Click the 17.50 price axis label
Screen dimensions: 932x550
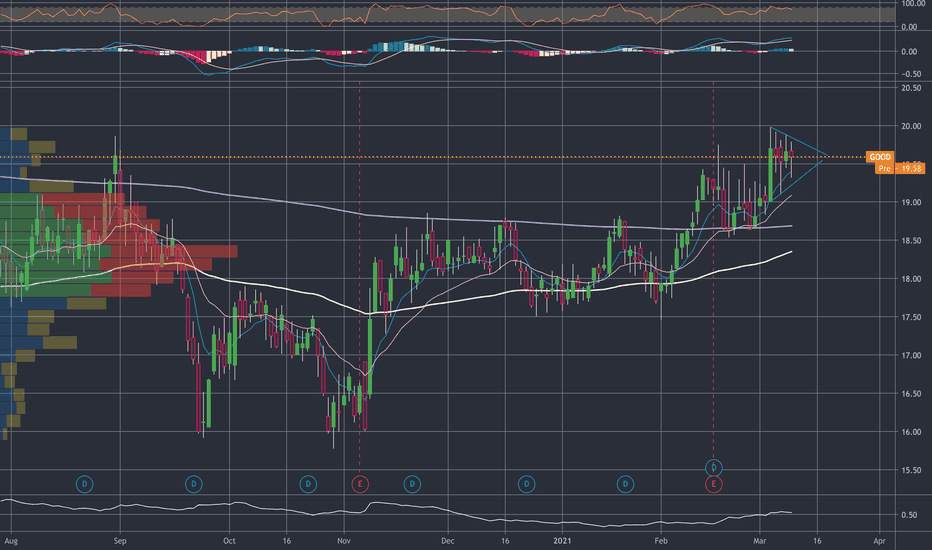(911, 317)
